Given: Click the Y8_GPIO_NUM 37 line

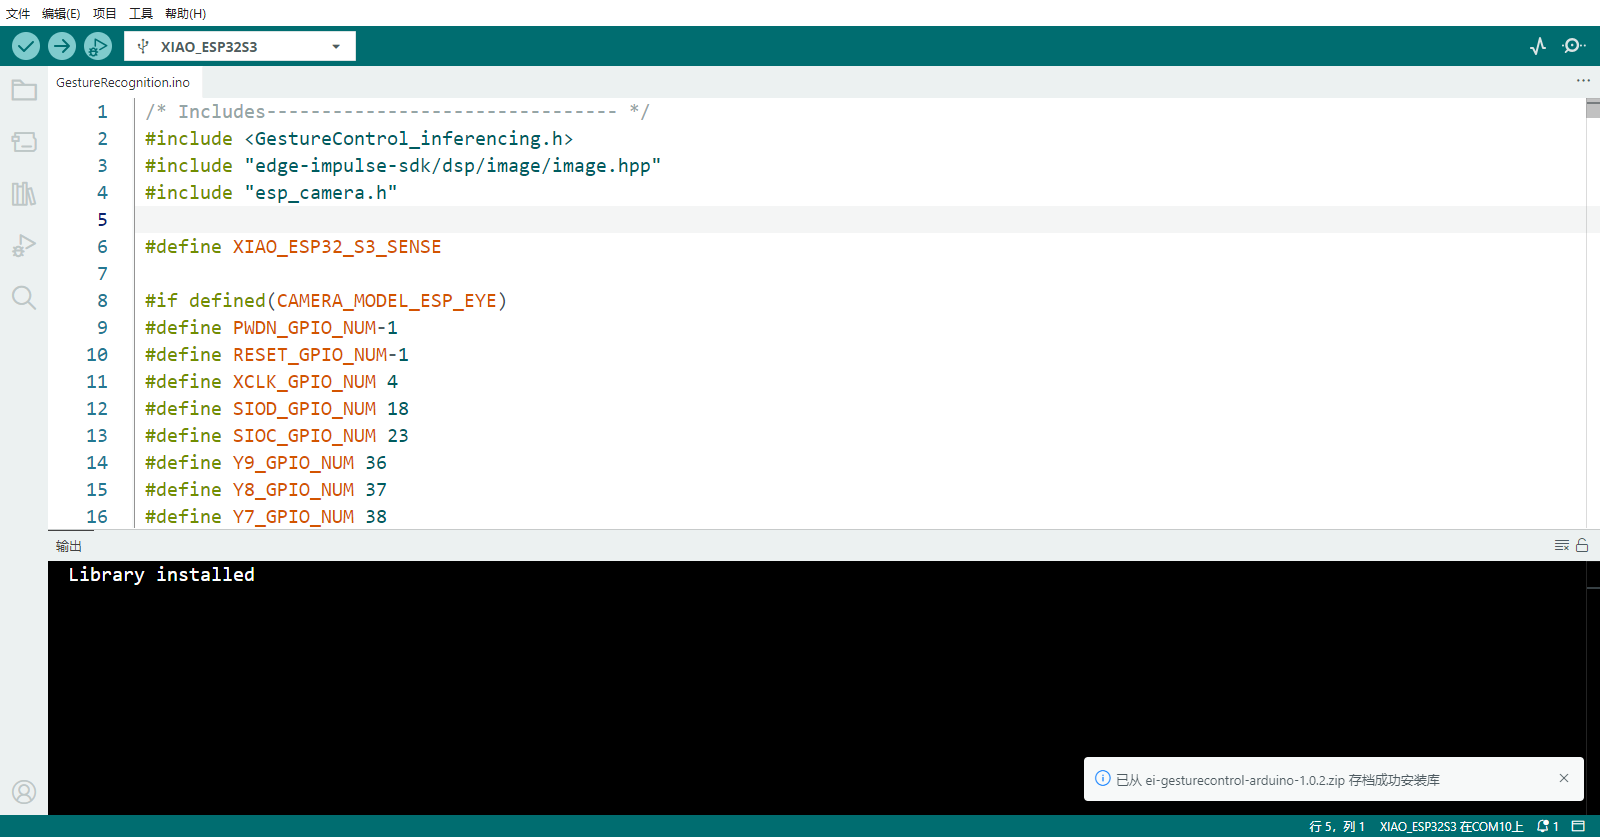Looking at the screenshot, I should (266, 490).
